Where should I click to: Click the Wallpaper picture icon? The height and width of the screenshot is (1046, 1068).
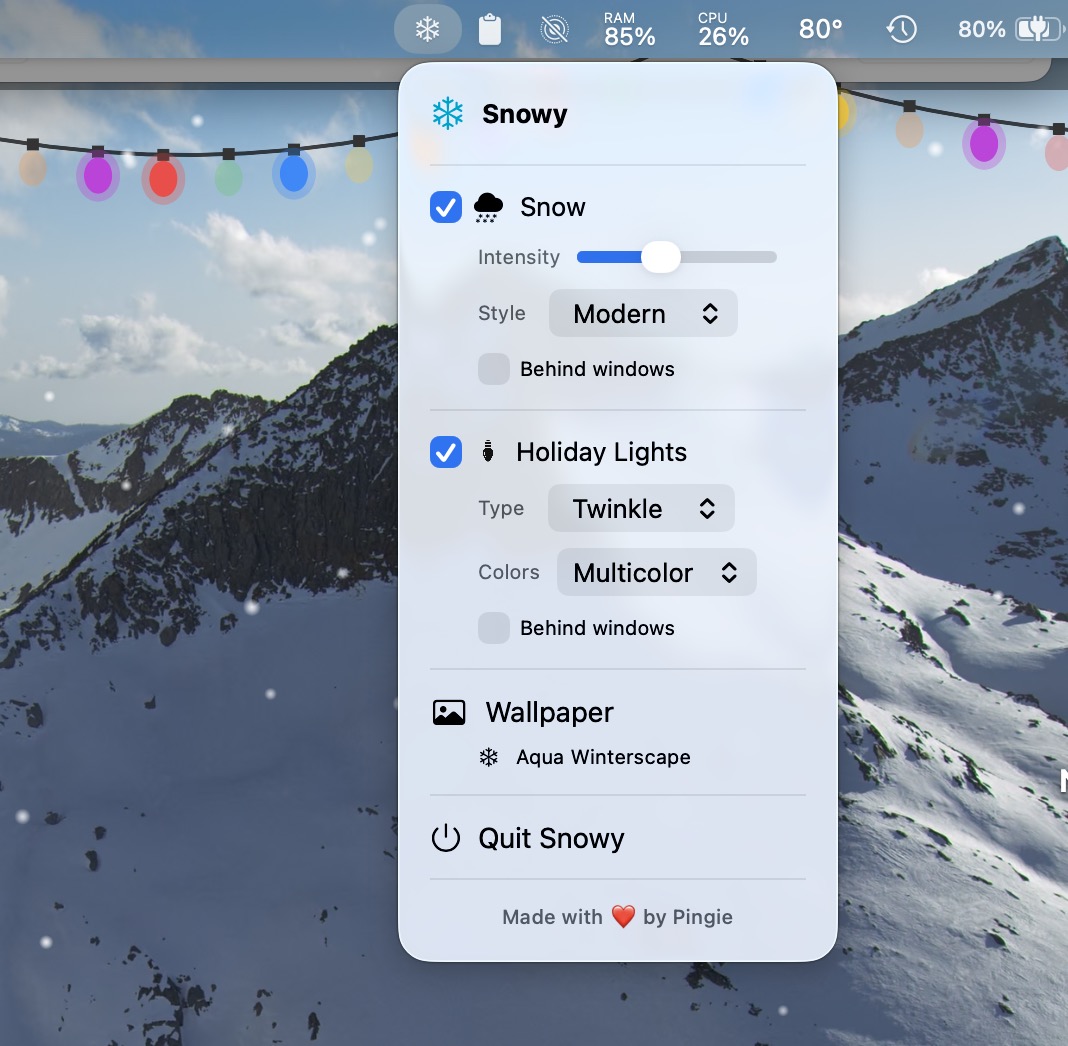pyautogui.click(x=449, y=712)
